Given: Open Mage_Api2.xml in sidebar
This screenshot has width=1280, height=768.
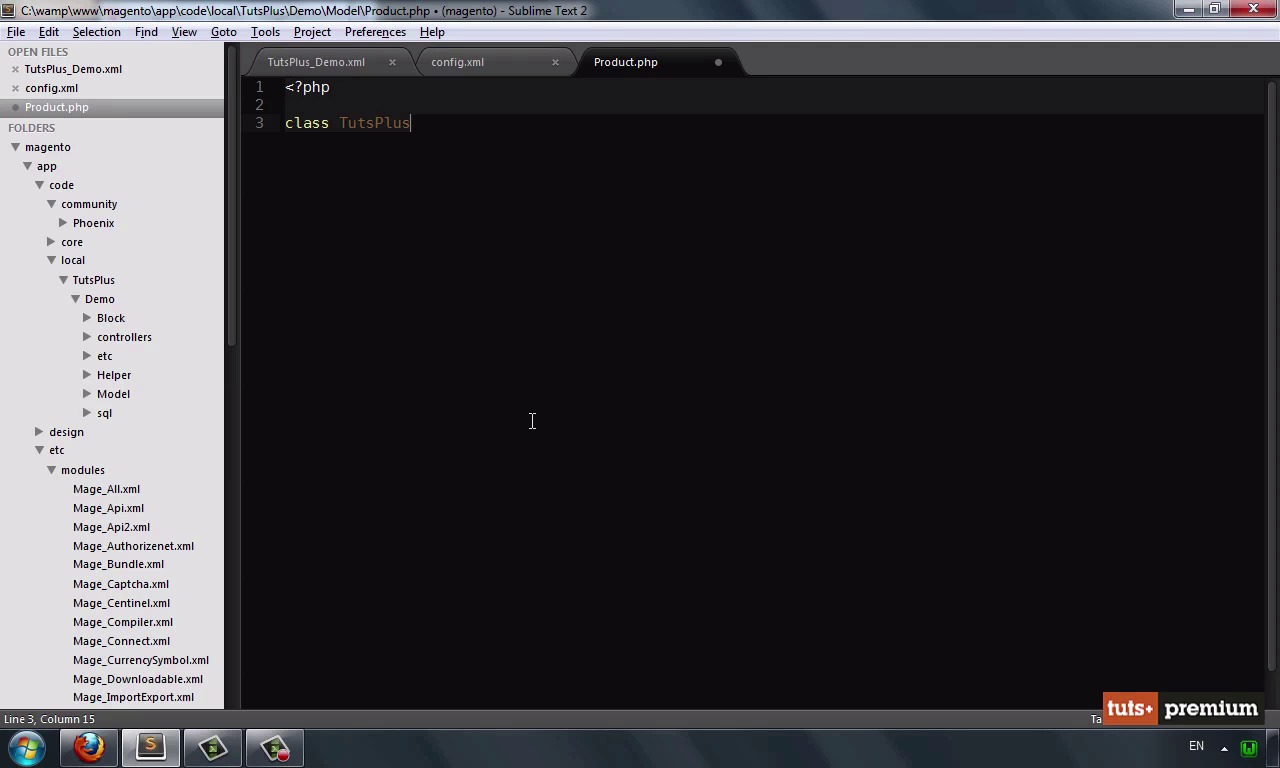Looking at the screenshot, I should click(111, 527).
